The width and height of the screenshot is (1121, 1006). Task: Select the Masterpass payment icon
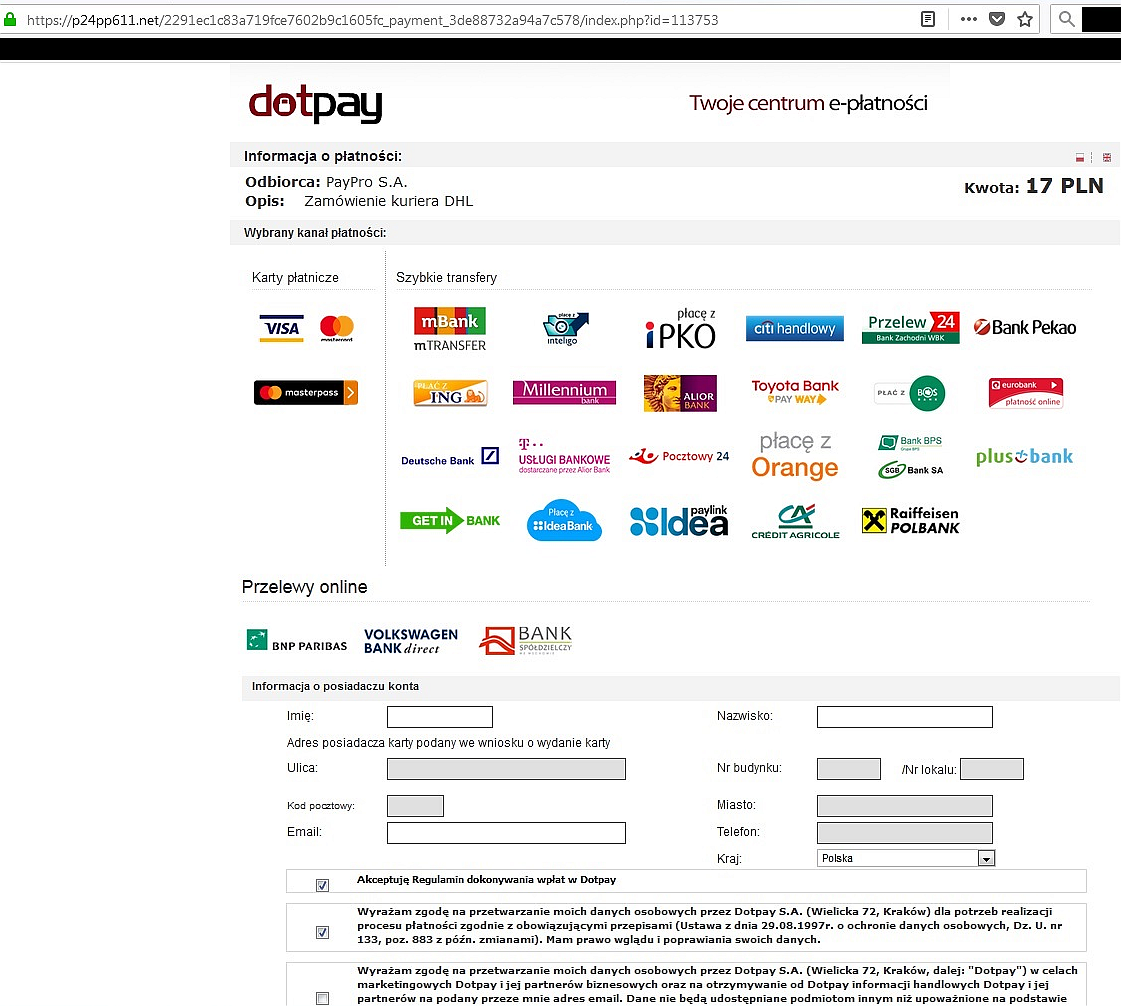tap(305, 393)
